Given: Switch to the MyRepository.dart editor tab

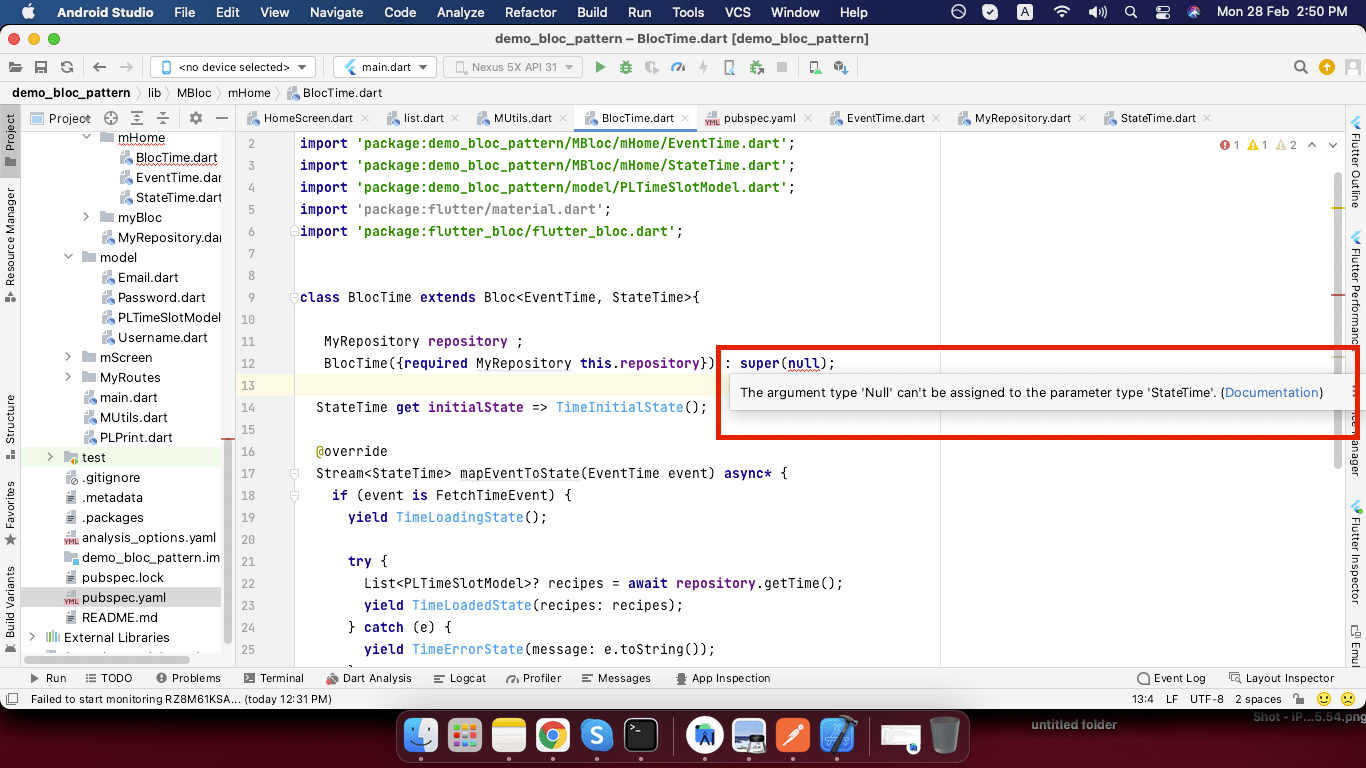Looking at the screenshot, I should [x=1022, y=118].
